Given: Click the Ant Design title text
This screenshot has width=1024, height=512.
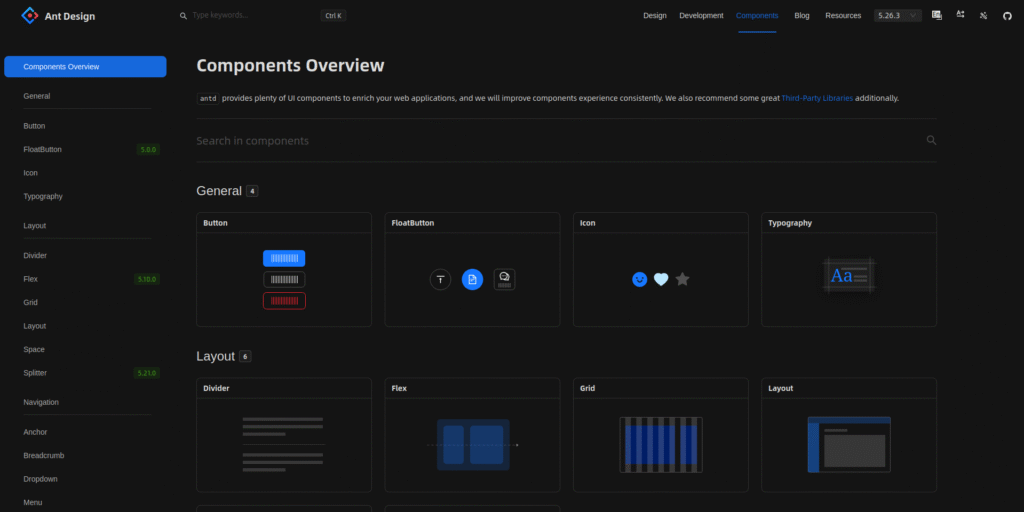Looking at the screenshot, I should [69, 16].
